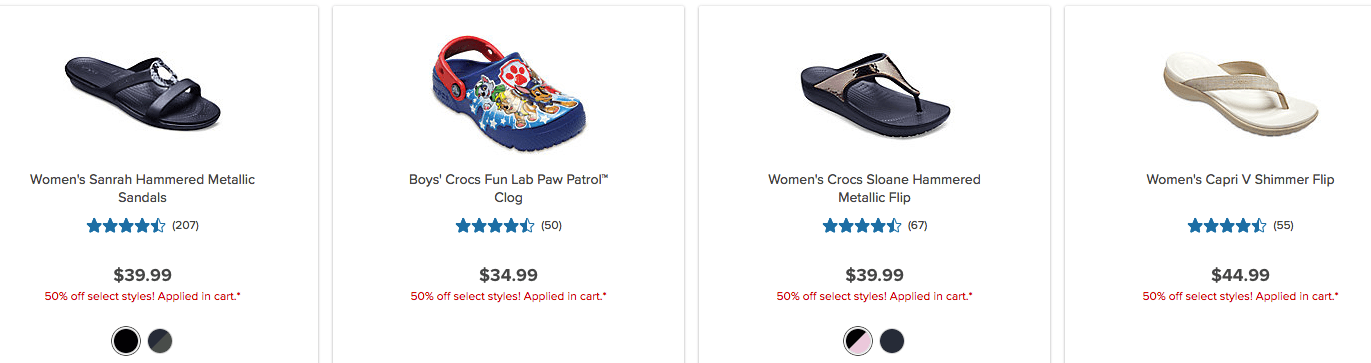Choose navy swatch for Sloane Flip
This screenshot has height=363, width=1371.
892,341
